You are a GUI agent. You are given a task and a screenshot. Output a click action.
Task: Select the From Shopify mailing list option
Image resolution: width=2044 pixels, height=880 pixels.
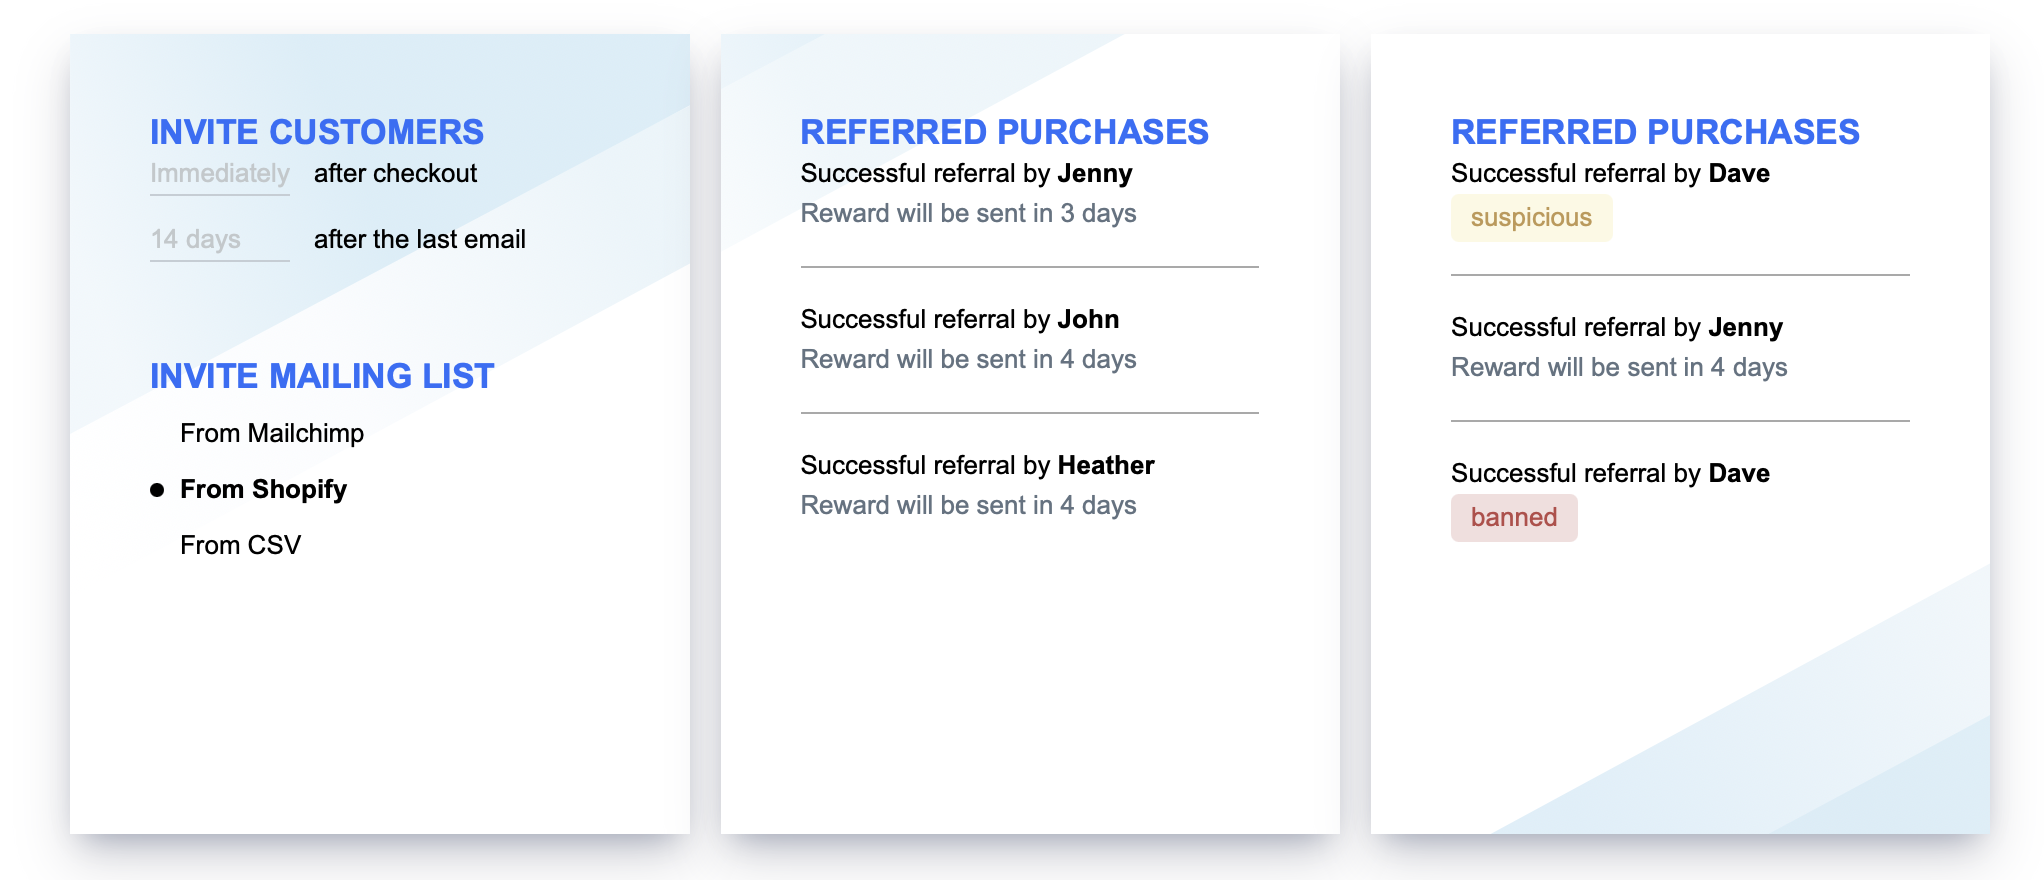pyautogui.click(x=263, y=489)
